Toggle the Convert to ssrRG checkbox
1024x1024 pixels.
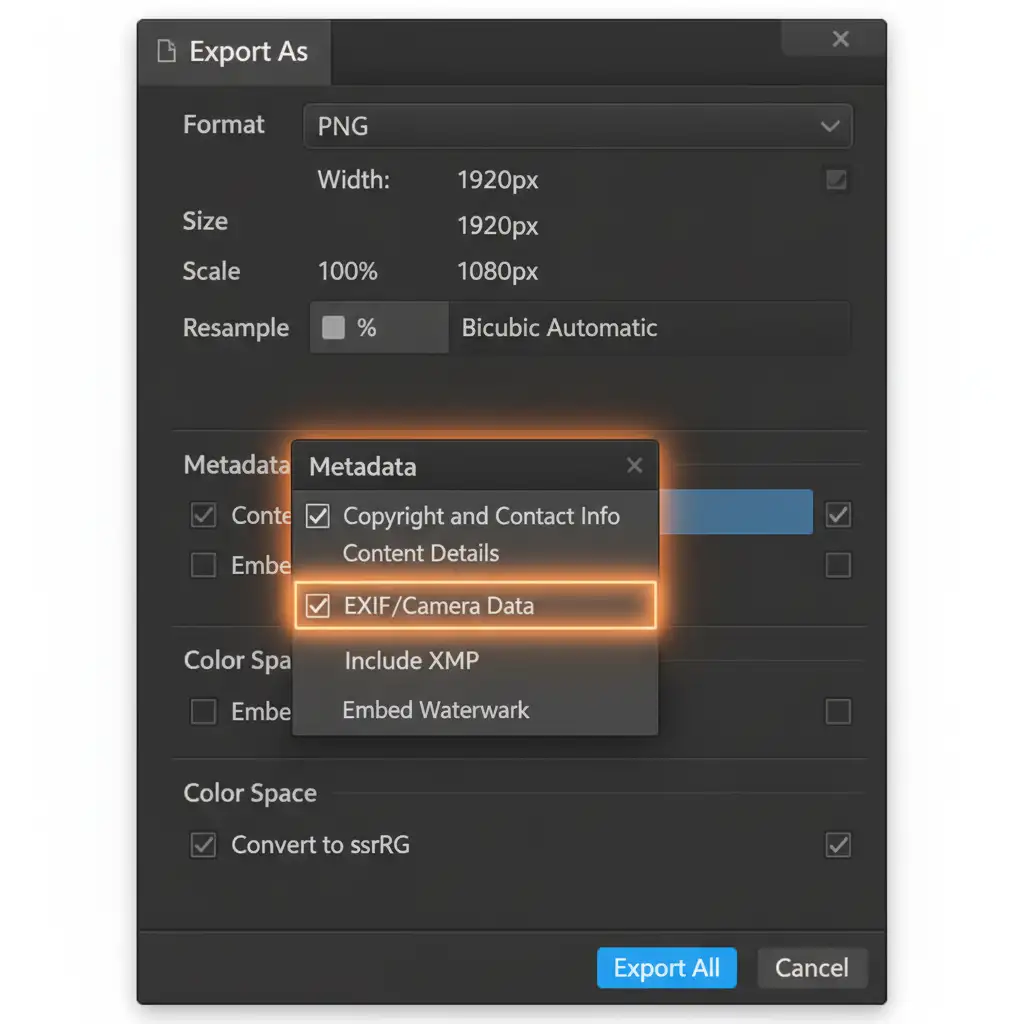point(203,845)
